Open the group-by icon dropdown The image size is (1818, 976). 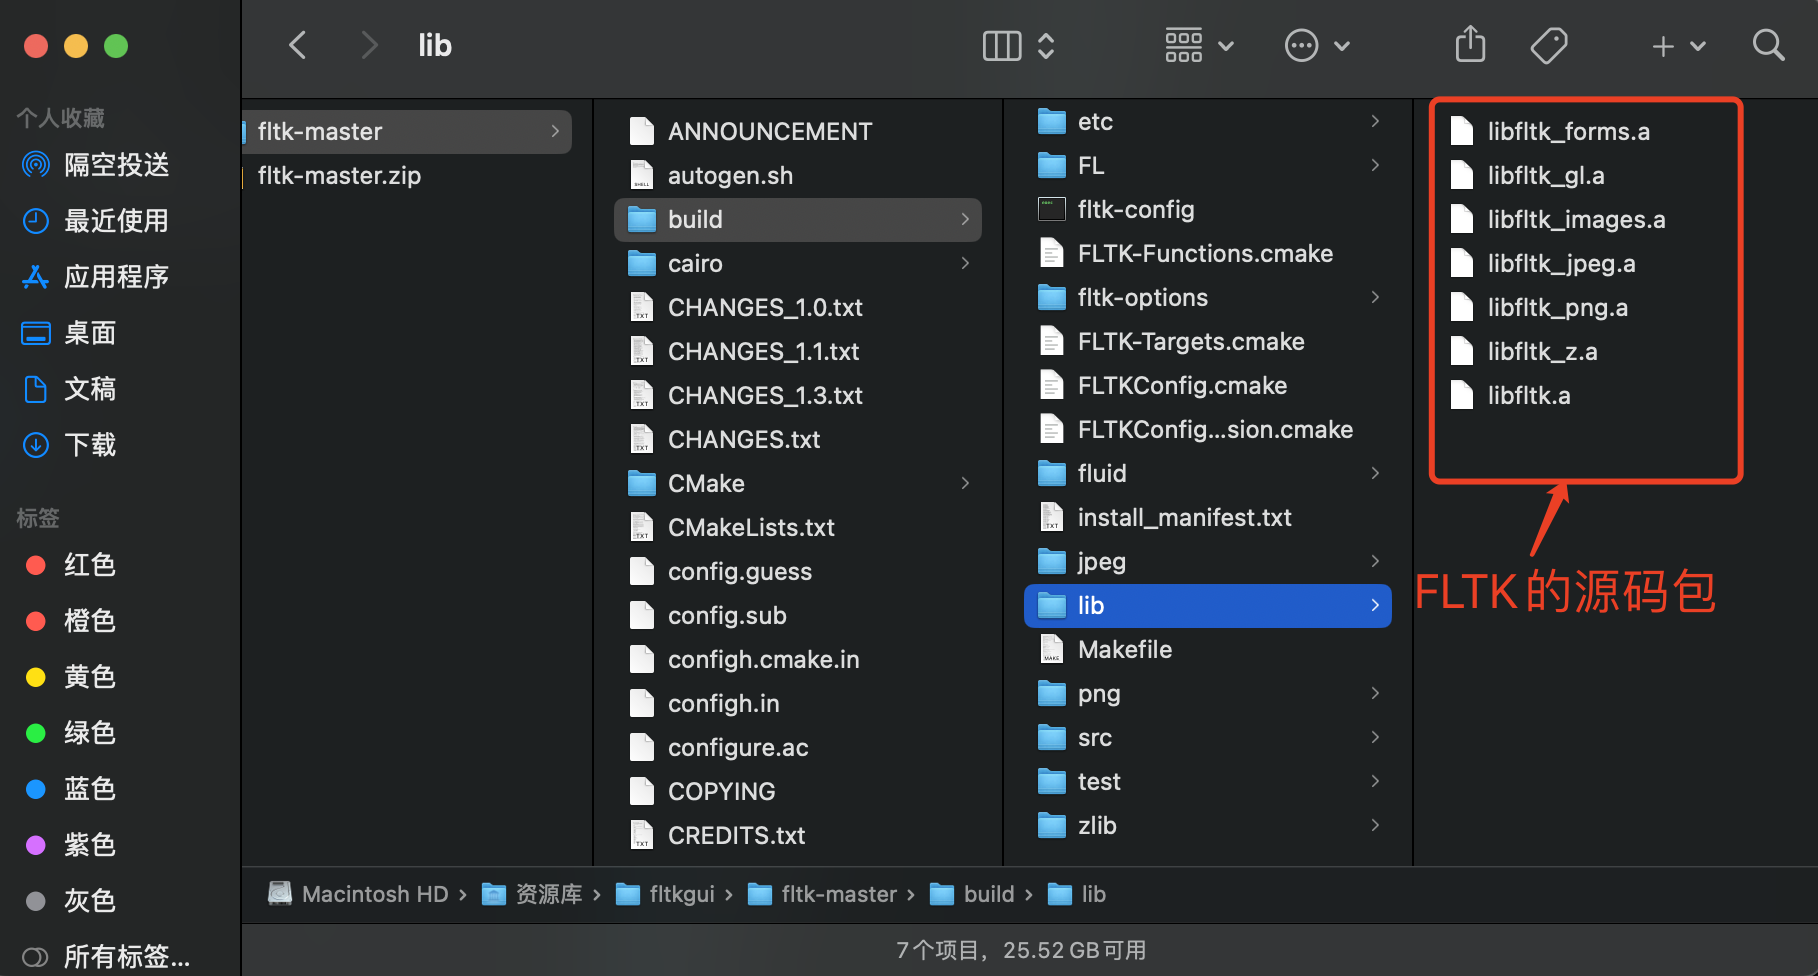[1199, 45]
